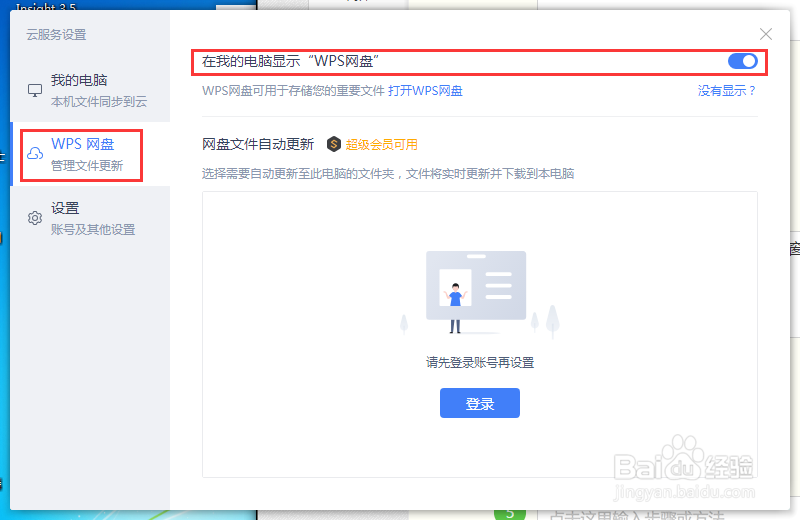This screenshot has height=520, width=800.
Task: Click the super member badge icon
Action: click(334, 144)
